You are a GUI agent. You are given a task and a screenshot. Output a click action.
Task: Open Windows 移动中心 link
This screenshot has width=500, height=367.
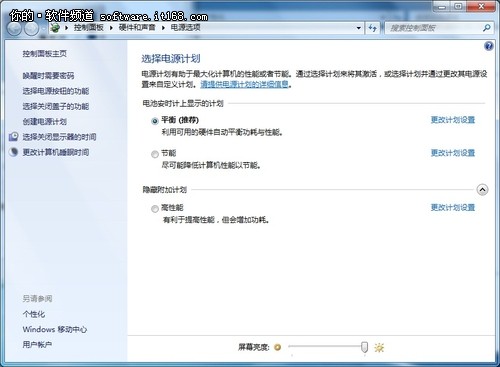tap(55, 329)
